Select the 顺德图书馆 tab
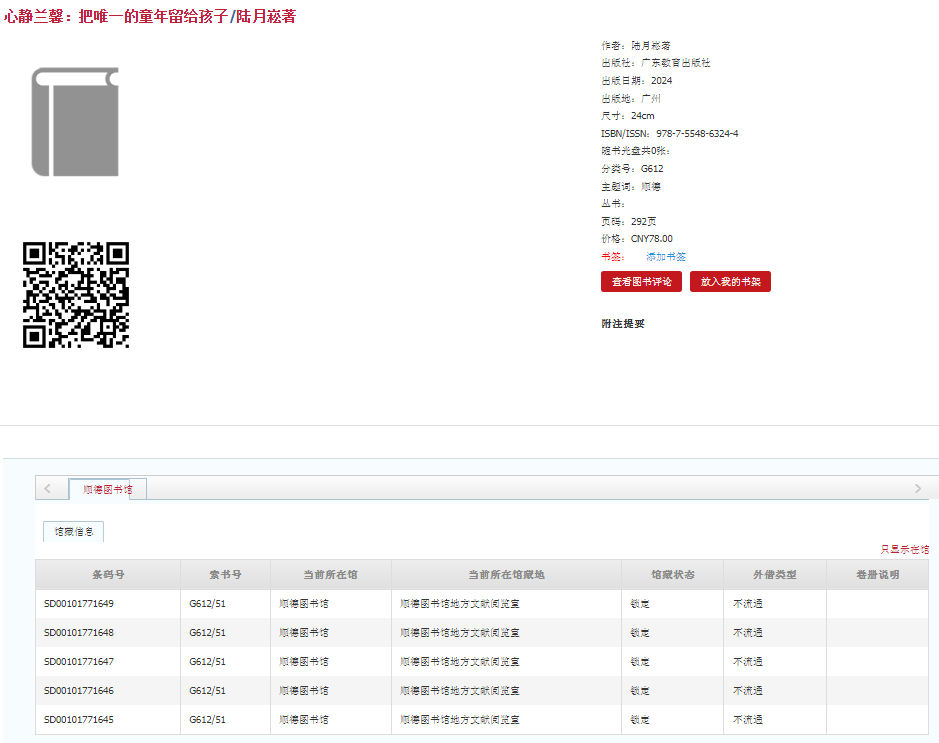This screenshot has width=939, height=743. pyautogui.click(x=107, y=489)
